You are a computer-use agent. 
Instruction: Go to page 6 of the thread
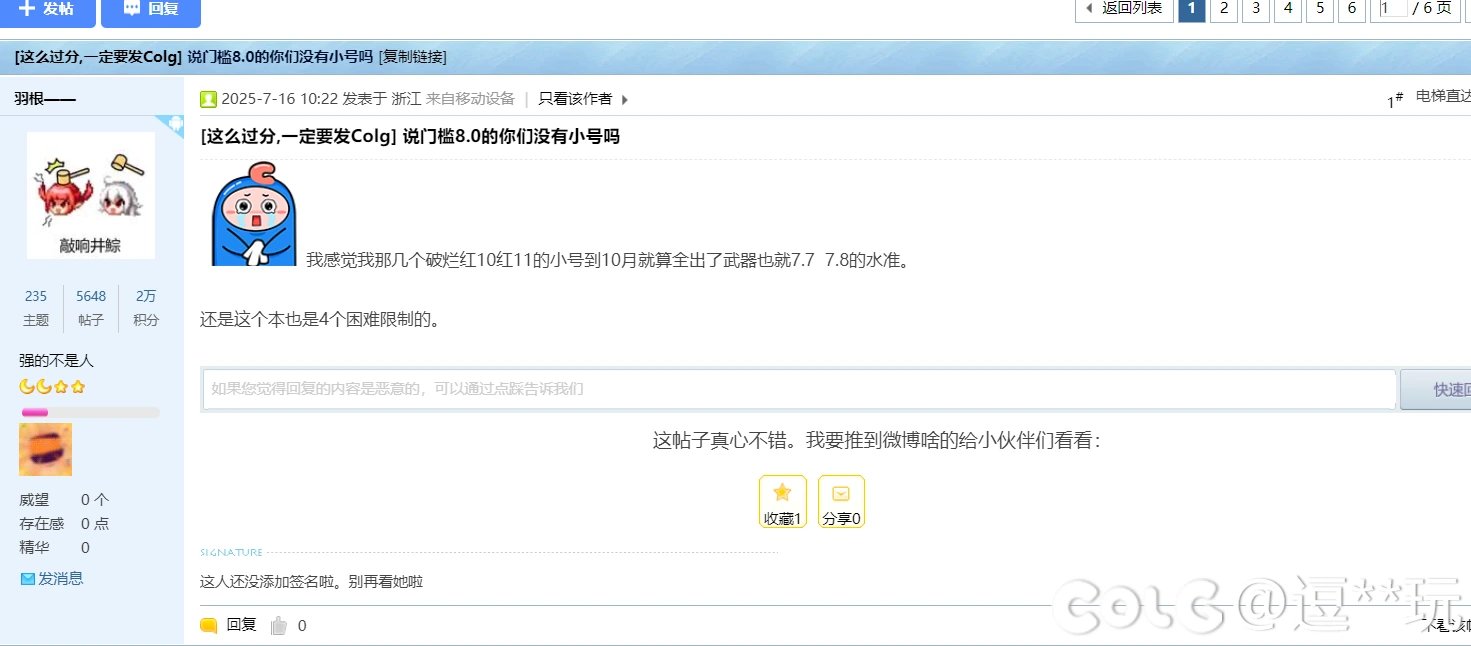tap(1351, 9)
